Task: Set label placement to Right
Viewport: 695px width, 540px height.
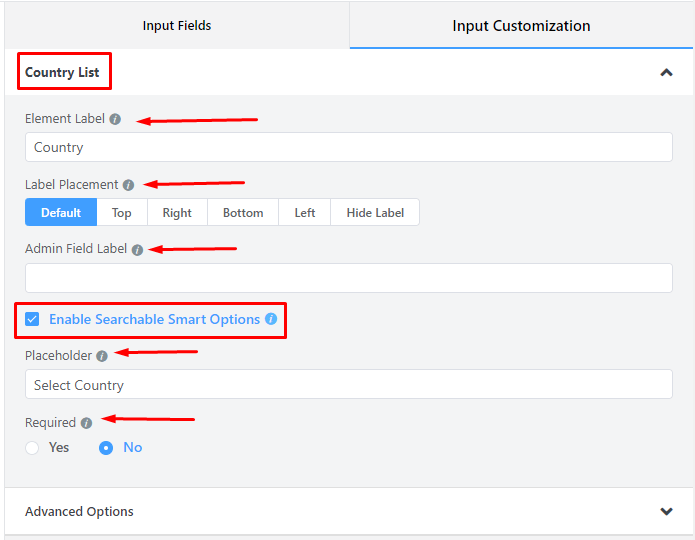Action: (x=177, y=213)
